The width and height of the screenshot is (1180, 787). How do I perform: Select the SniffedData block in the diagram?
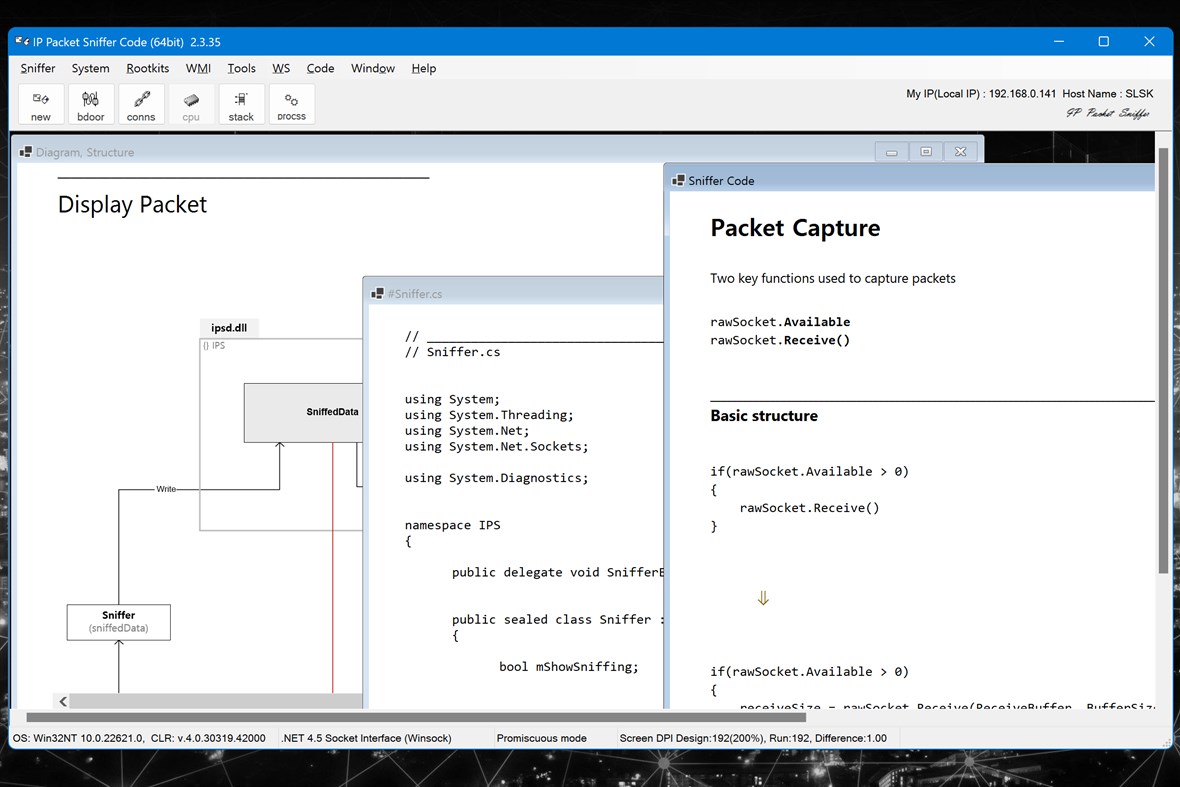pyautogui.click(x=332, y=411)
